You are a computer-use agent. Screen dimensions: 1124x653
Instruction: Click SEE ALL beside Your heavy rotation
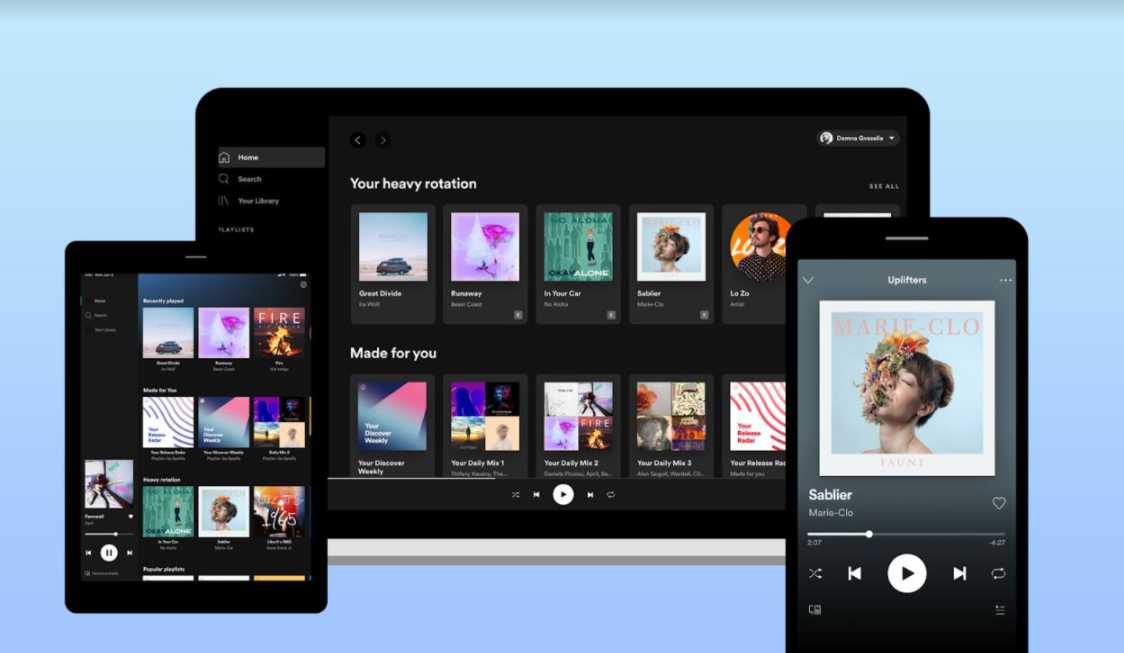[884, 186]
